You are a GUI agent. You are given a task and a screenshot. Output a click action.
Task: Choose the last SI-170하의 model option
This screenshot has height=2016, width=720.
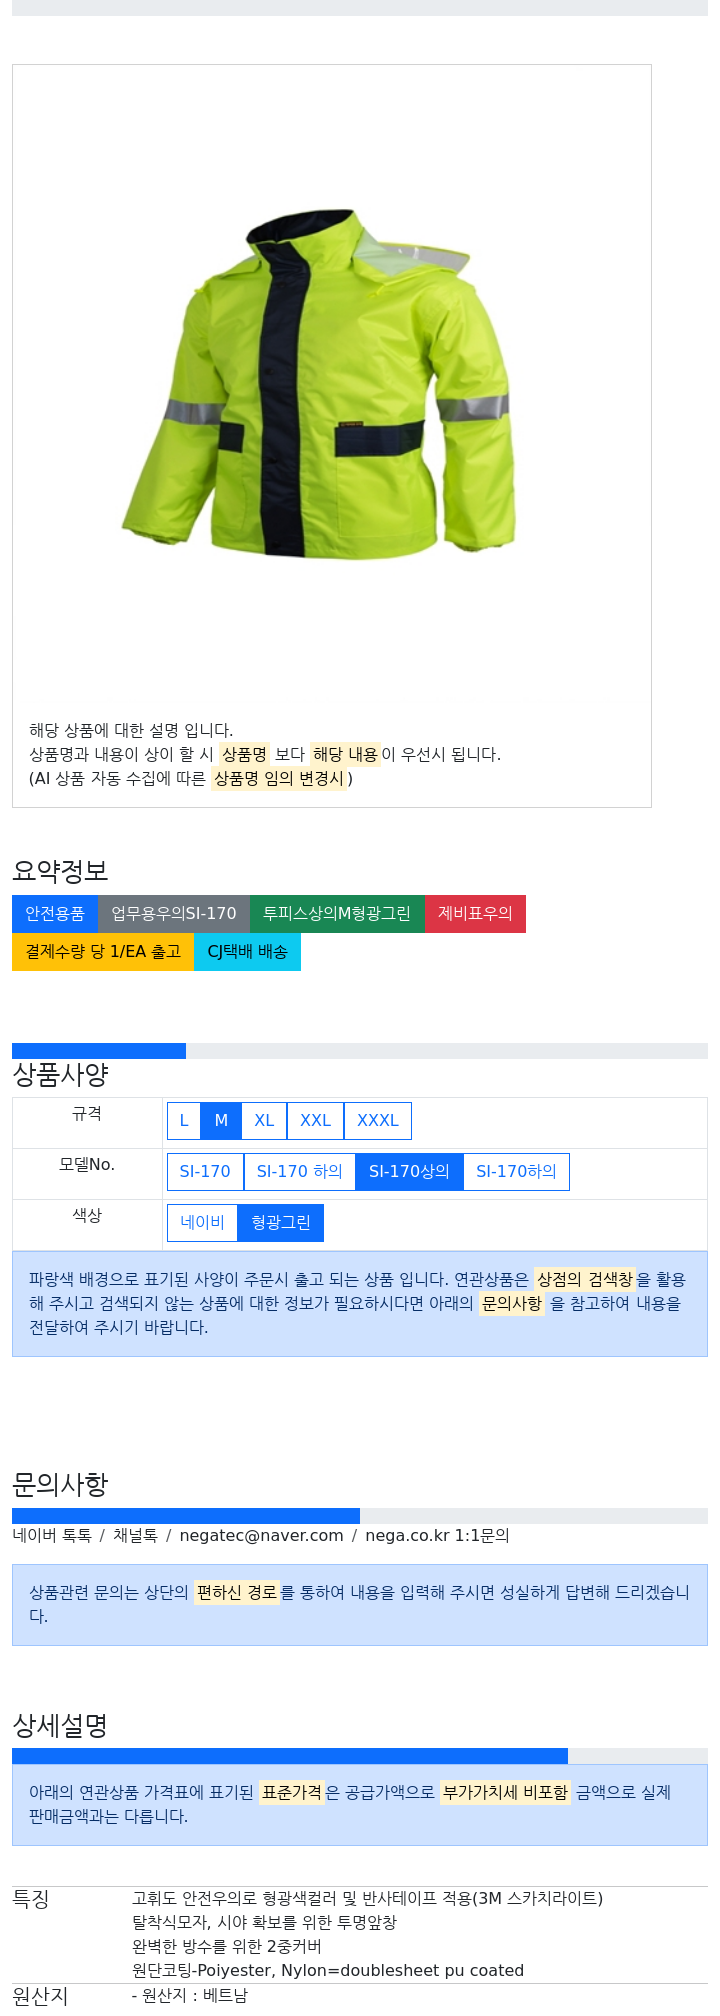(x=516, y=1172)
